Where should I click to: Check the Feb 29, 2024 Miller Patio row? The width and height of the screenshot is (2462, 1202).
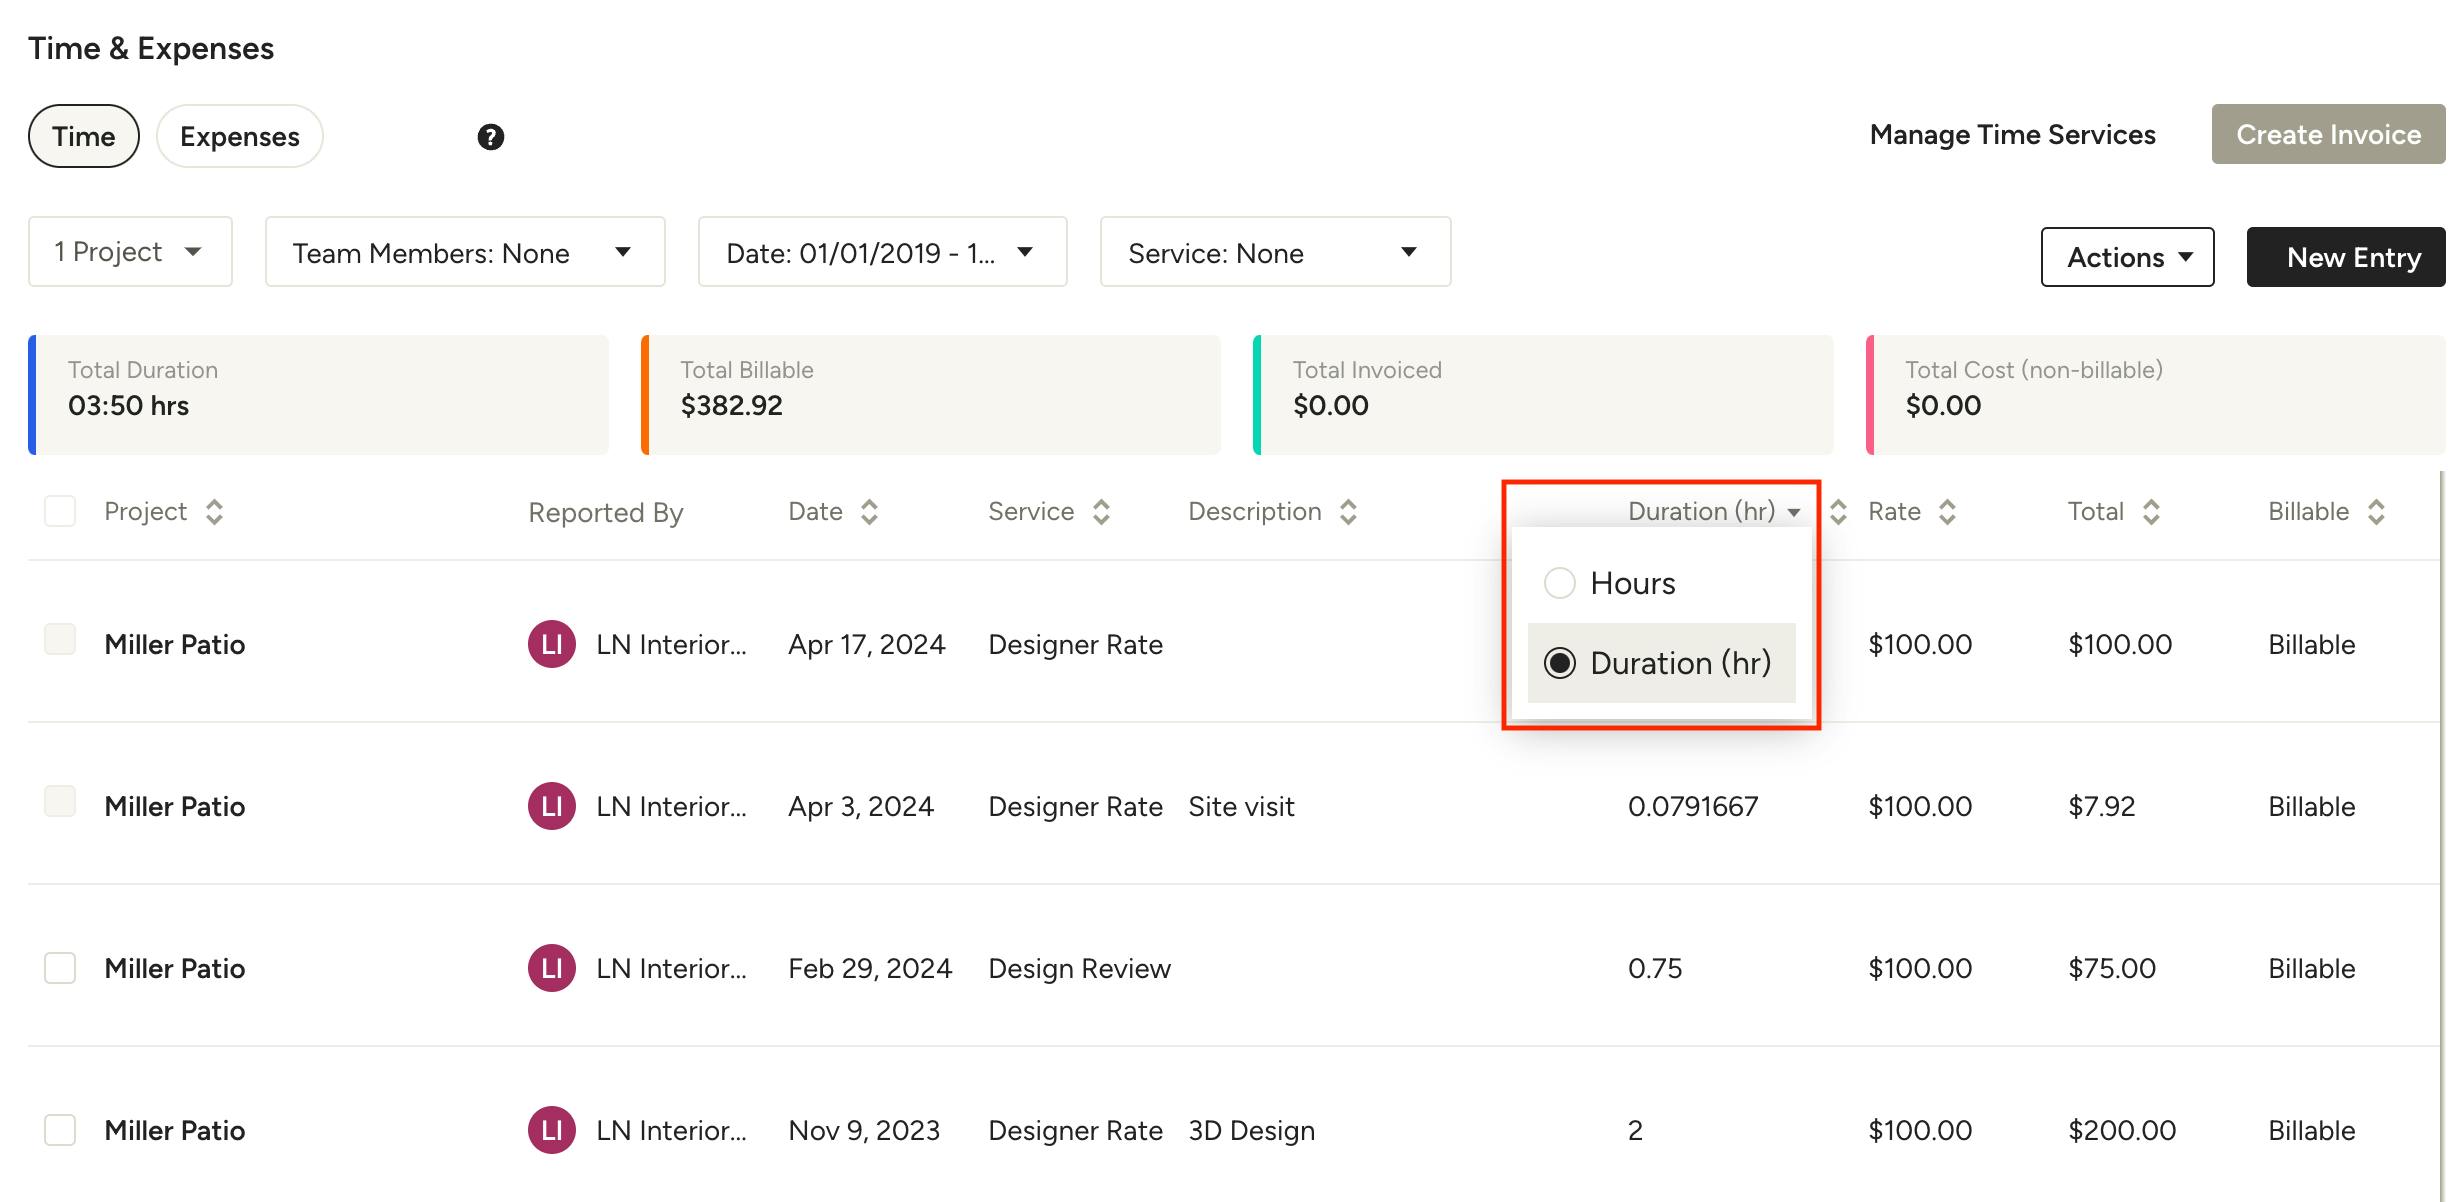click(60, 968)
